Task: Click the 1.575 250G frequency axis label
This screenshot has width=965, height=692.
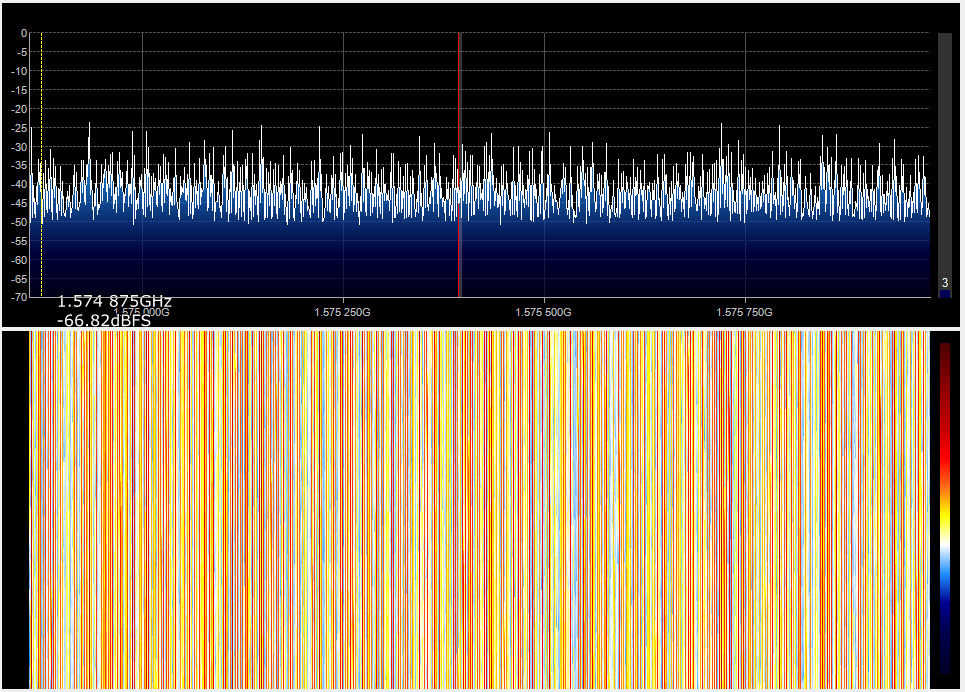Action: click(x=343, y=312)
